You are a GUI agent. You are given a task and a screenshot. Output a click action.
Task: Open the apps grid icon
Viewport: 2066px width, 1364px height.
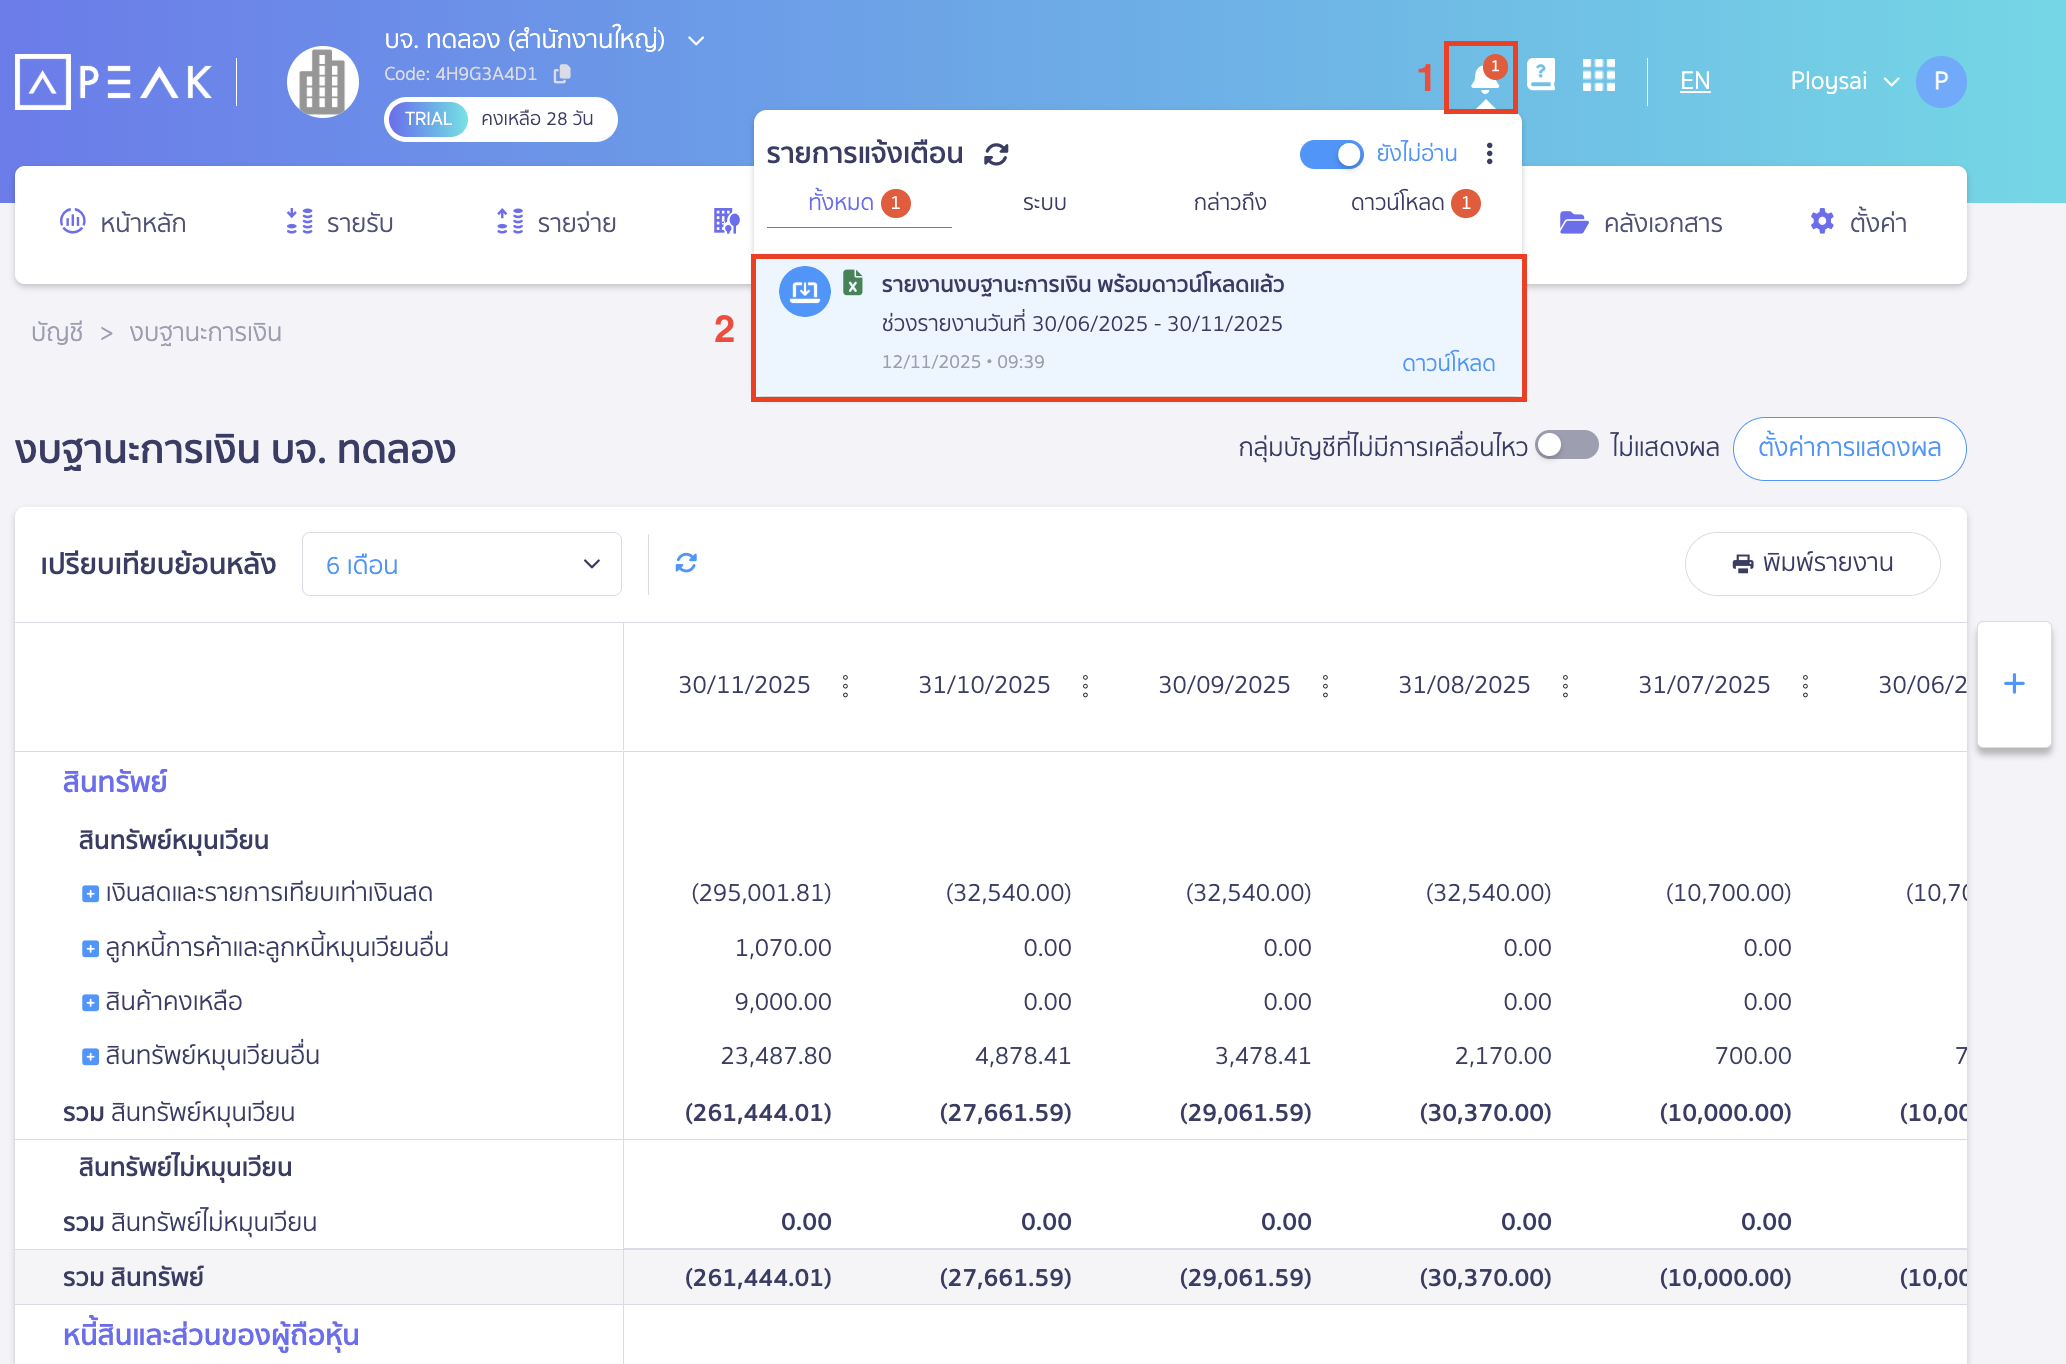click(x=1598, y=75)
